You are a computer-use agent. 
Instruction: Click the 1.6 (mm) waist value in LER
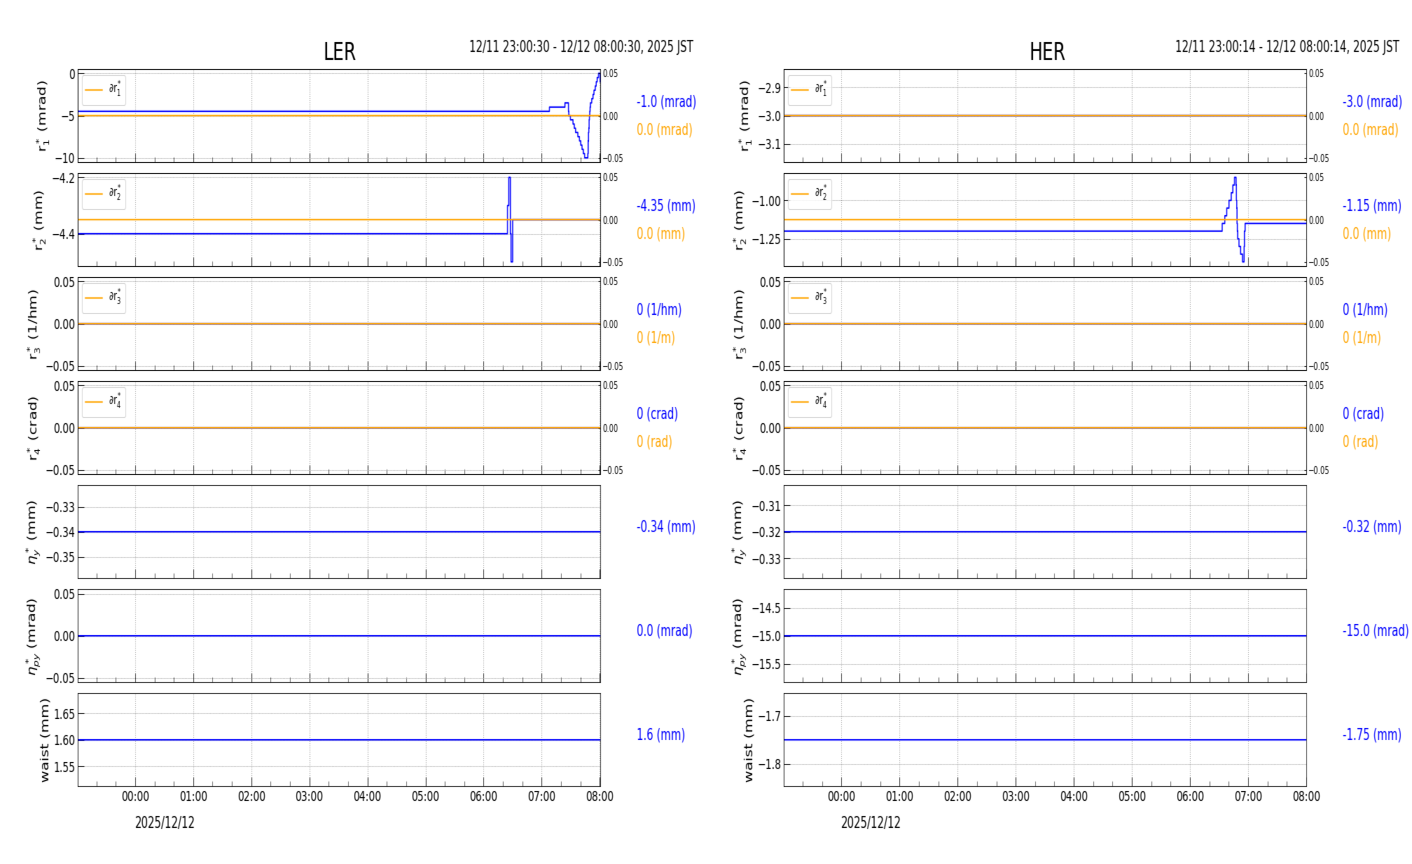[661, 735]
